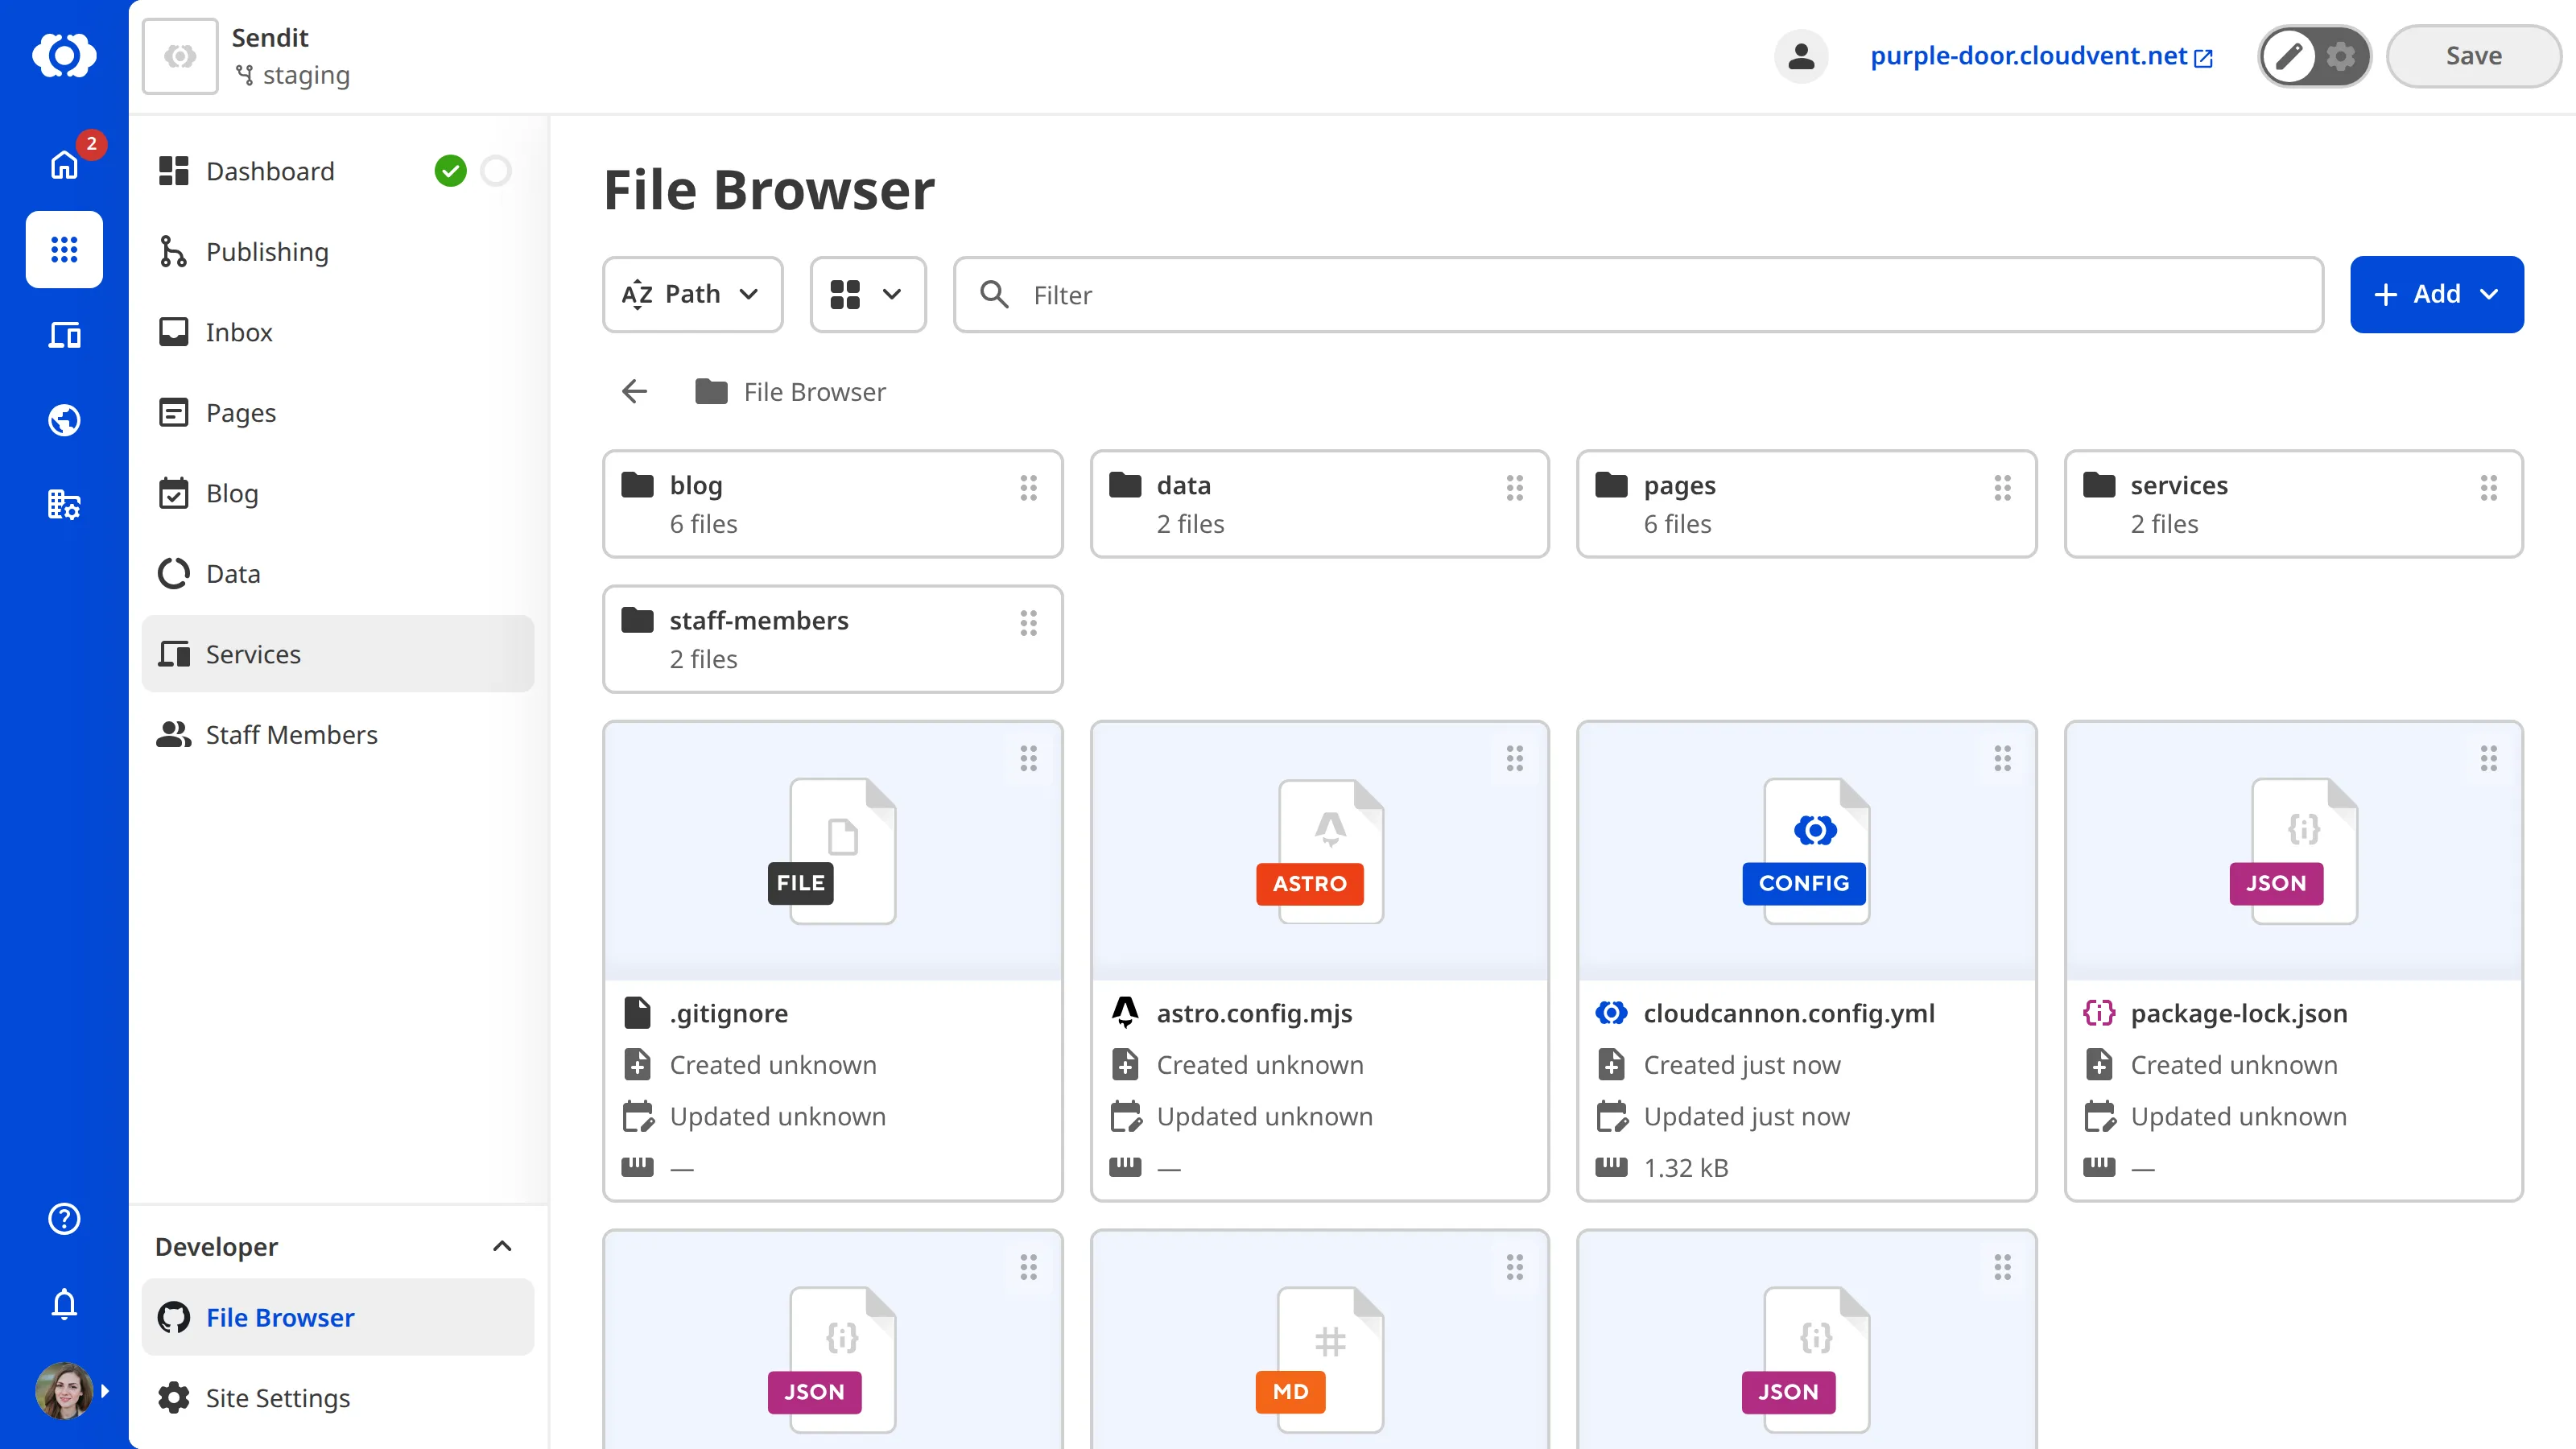Open the astro.config.mjs ASTRO thumbnail

coord(1319,851)
